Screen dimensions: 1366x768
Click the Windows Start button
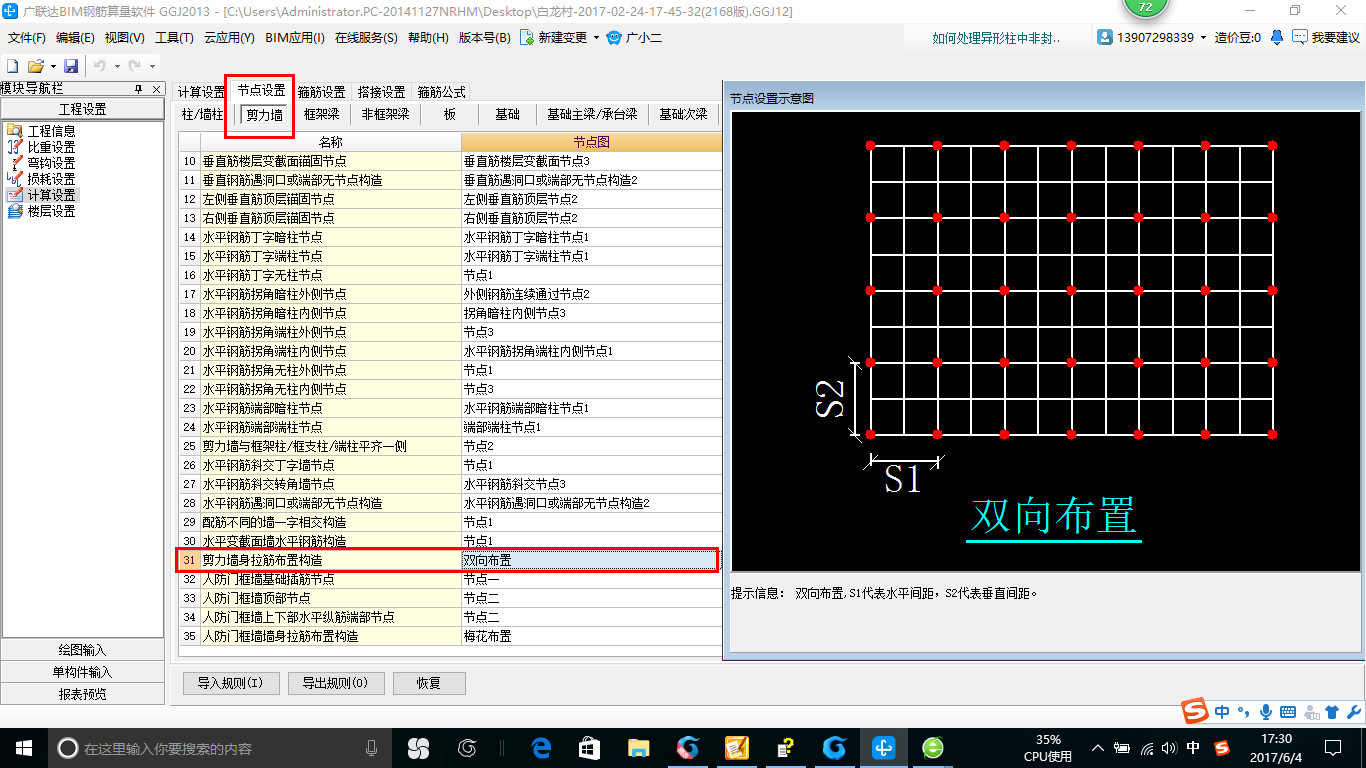(23, 747)
